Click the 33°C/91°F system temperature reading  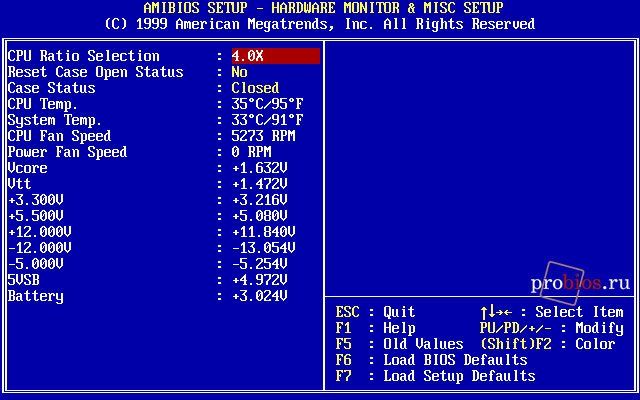(x=267, y=120)
